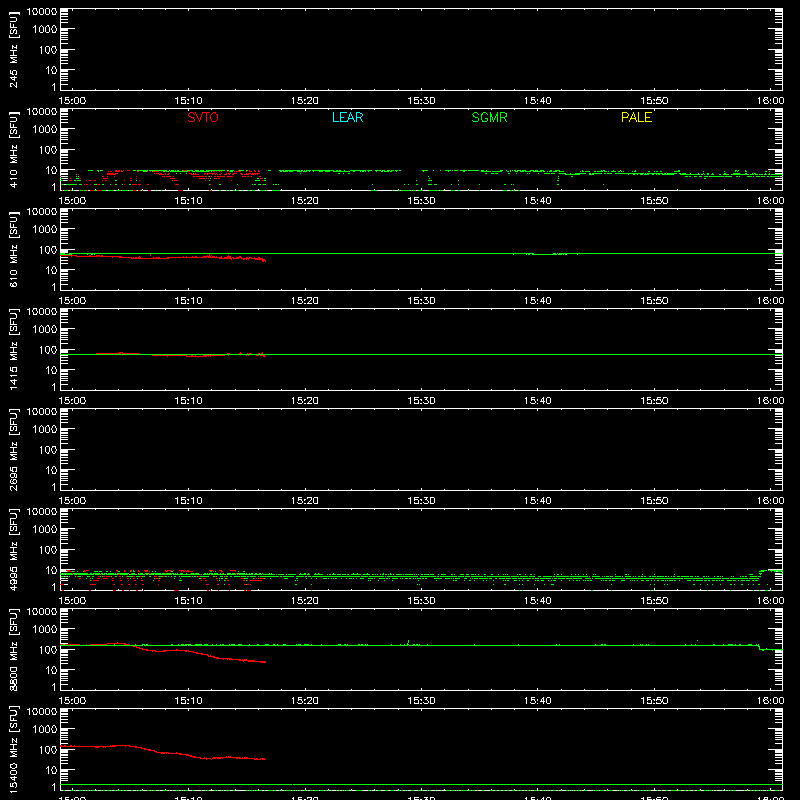
Task: Click 15:00 tick label under 8800 MHz panel
Action: [72, 701]
